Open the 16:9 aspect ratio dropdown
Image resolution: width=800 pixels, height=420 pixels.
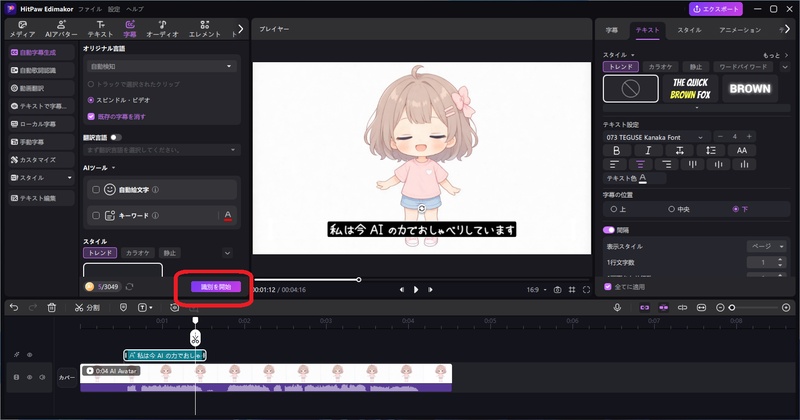(536, 289)
